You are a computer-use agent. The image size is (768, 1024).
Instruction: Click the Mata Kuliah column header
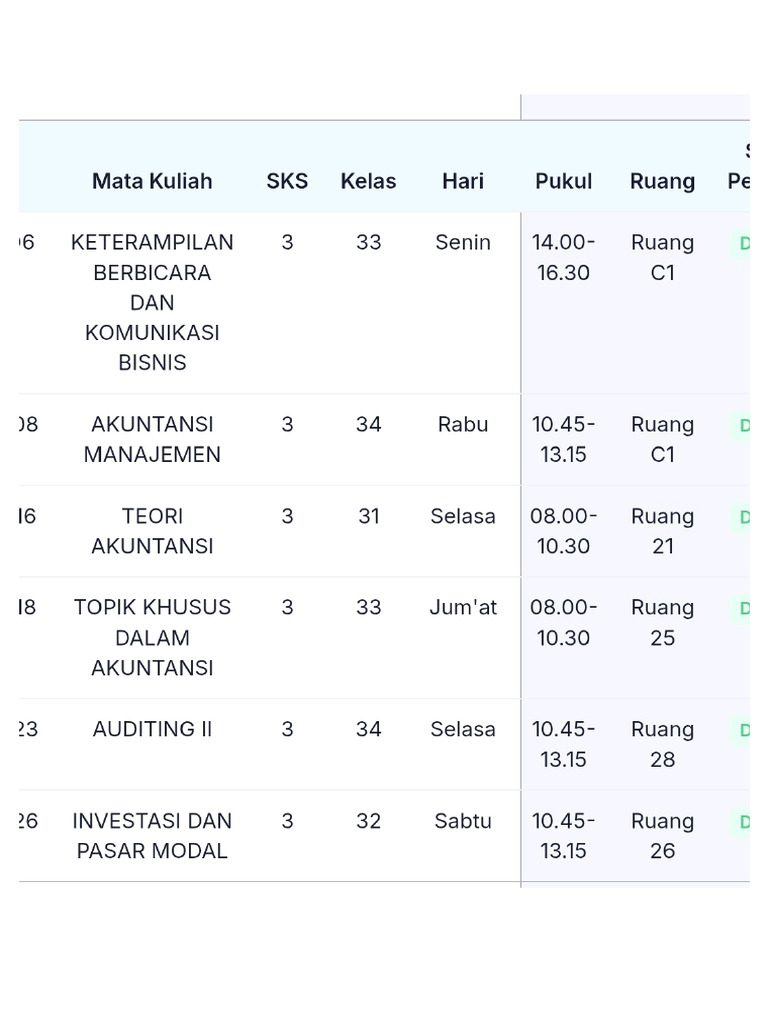(x=152, y=181)
